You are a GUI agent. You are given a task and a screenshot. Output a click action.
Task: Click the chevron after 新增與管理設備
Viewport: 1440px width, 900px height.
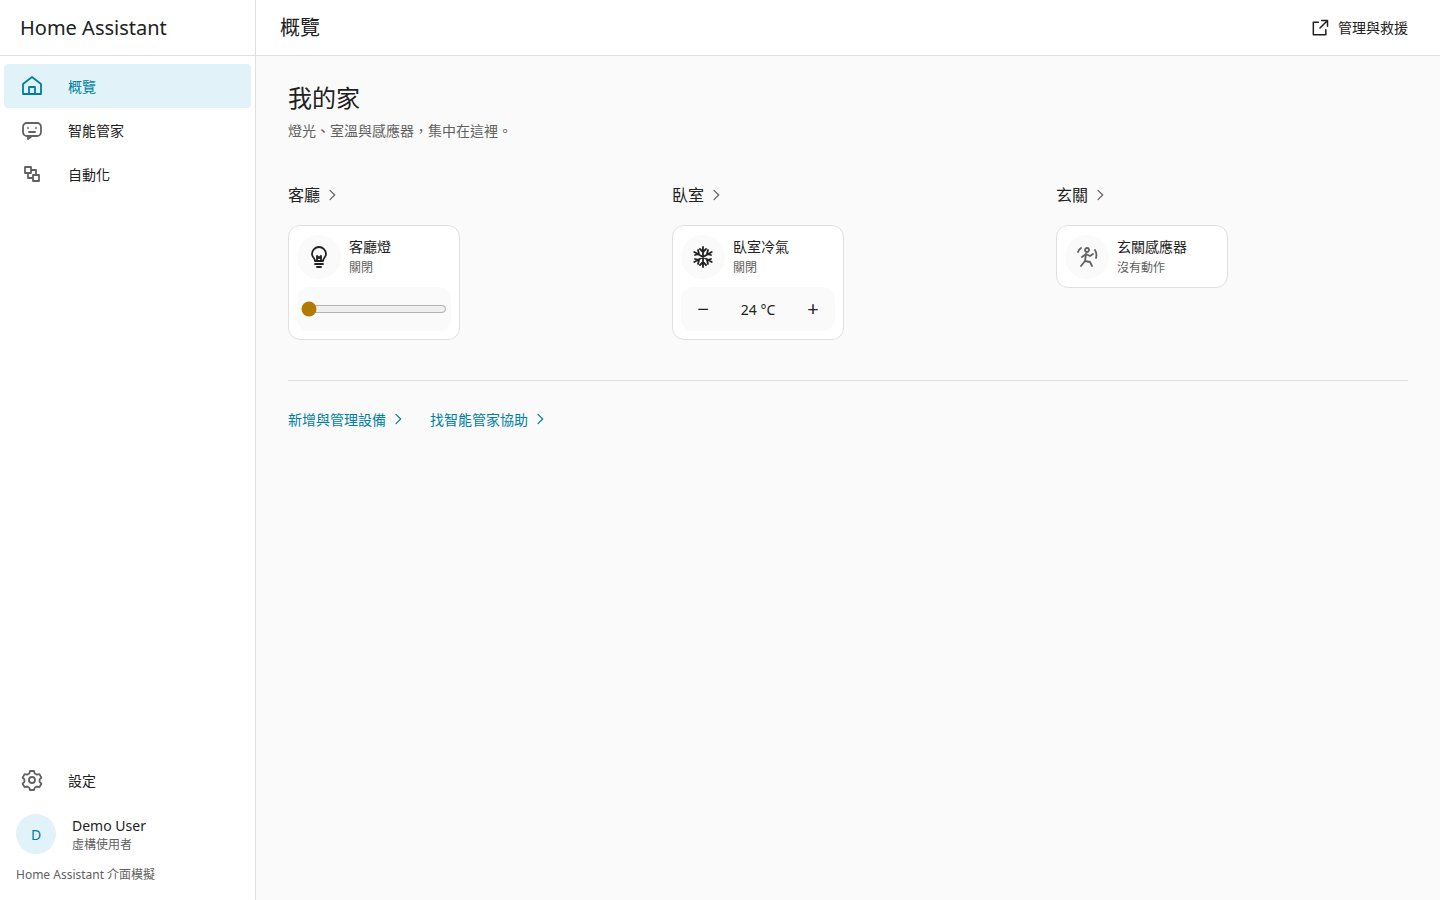click(x=398, y=419)
